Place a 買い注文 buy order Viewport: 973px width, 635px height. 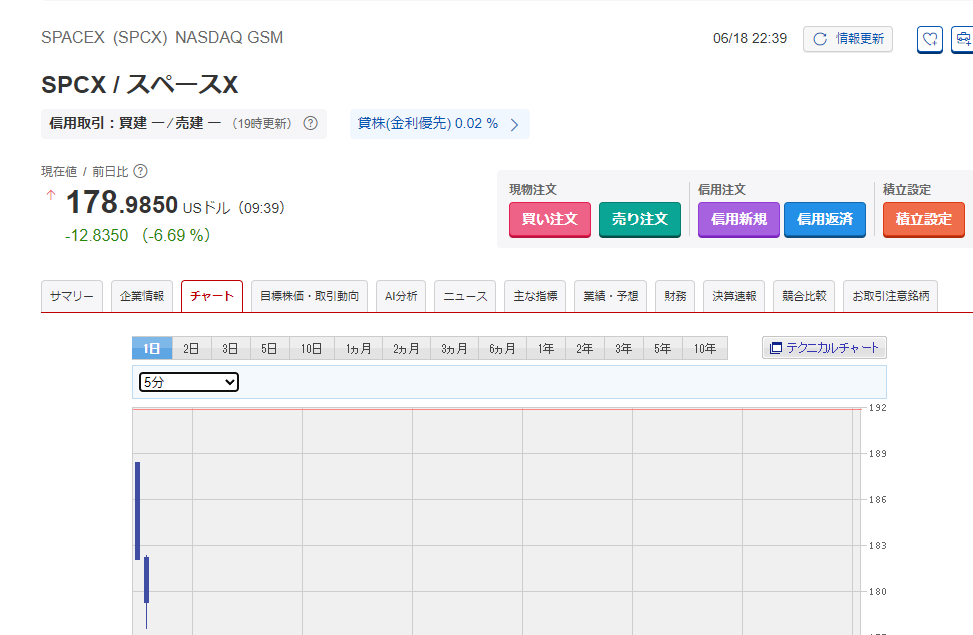[550, 219]
